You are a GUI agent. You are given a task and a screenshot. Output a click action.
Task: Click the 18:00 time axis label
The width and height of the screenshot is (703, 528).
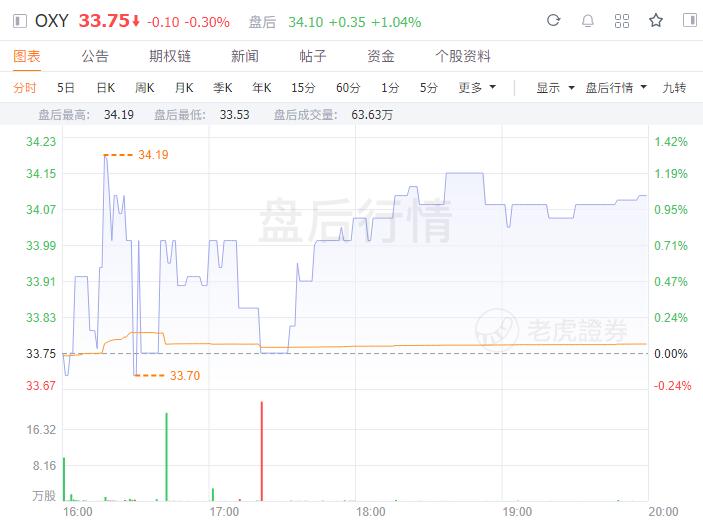(x=371, y=512)
